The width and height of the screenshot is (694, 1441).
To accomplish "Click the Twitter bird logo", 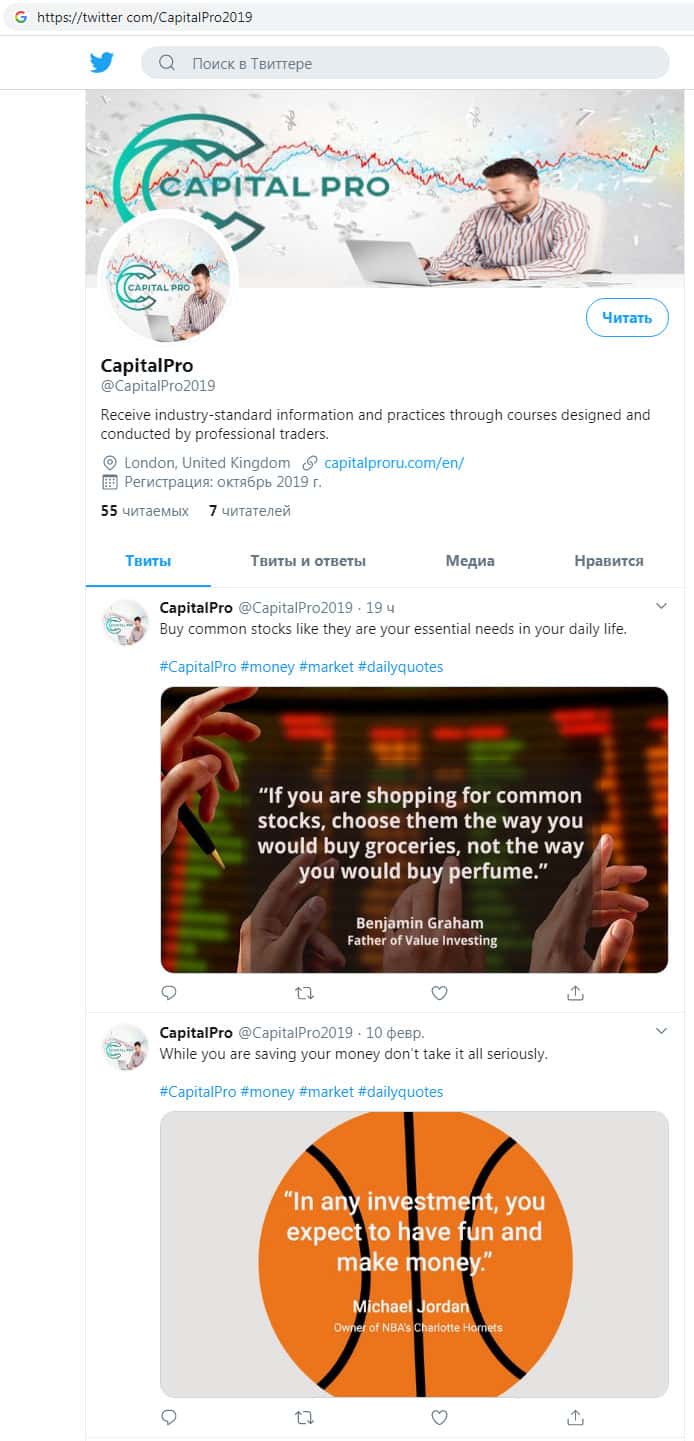I will point(101,63).
